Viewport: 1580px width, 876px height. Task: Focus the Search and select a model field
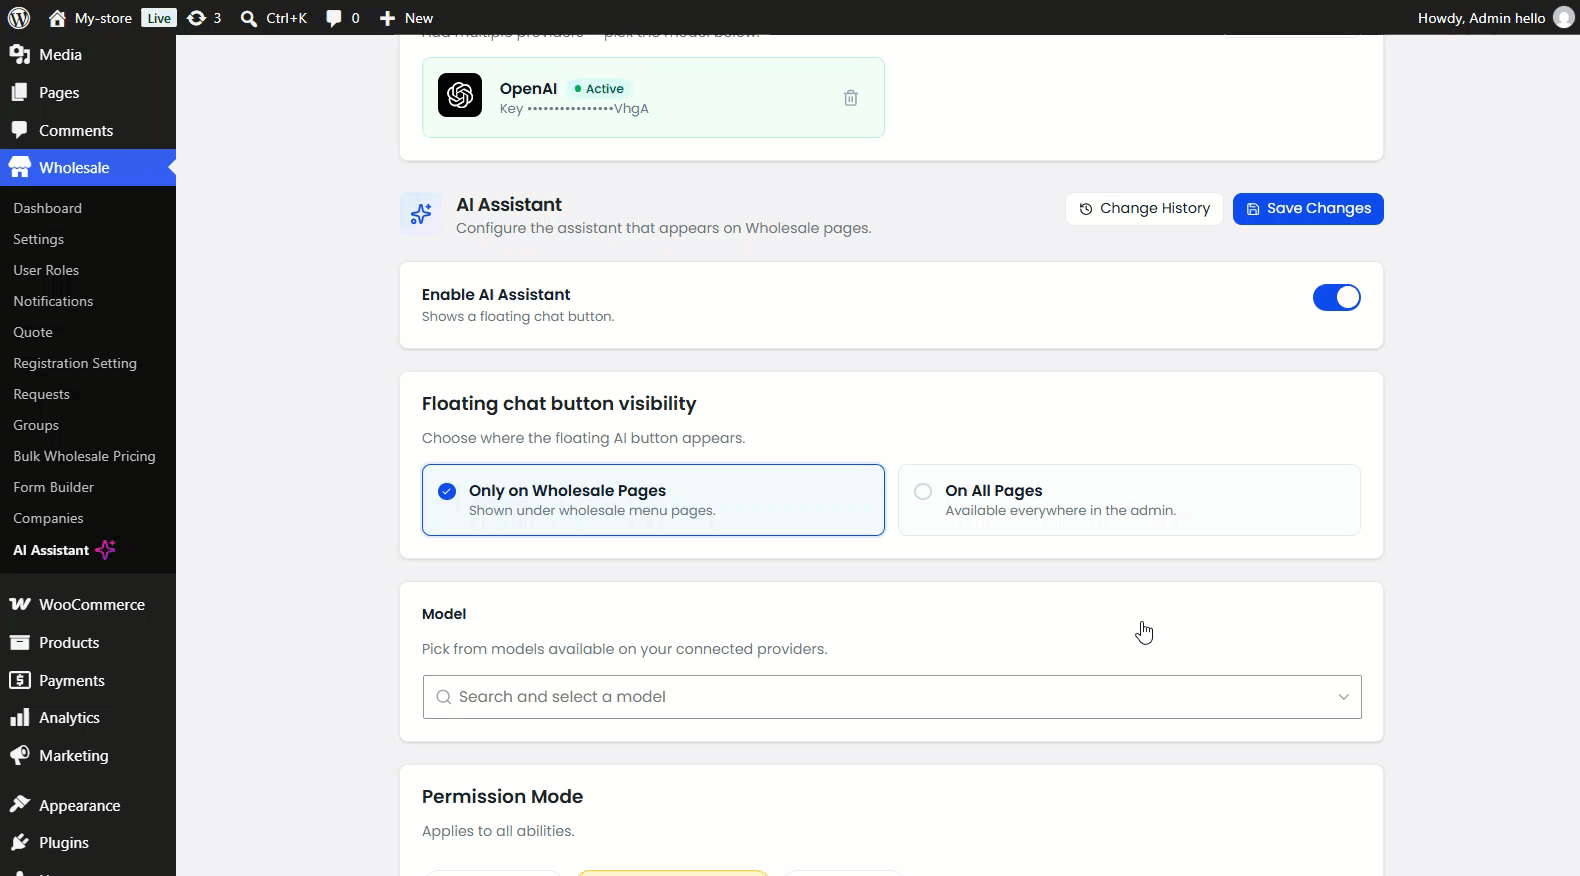coord(892,697)
